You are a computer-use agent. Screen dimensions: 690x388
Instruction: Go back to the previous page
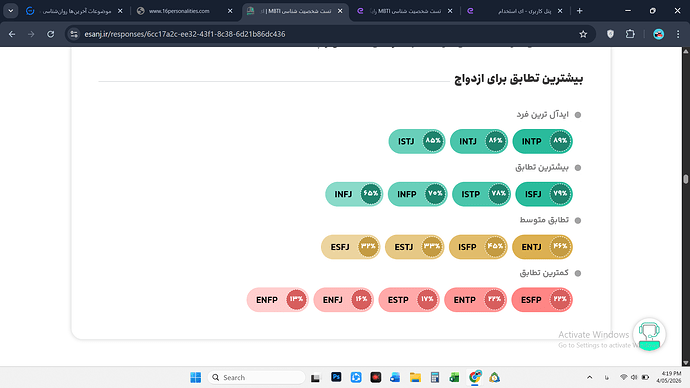tap(12, 34)
